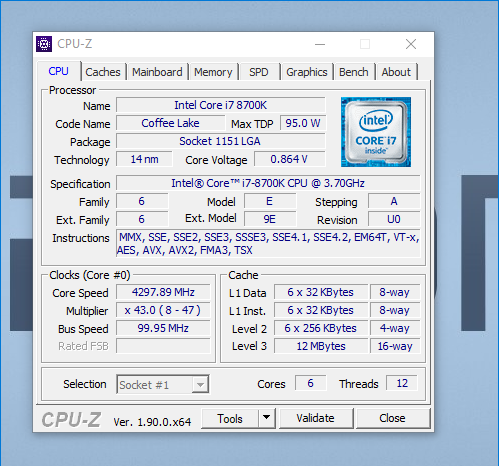The width and height of the screenshot is (499, 466).
Task: Minimize the CPU-Z window
Action: click(x=320, y=44)
